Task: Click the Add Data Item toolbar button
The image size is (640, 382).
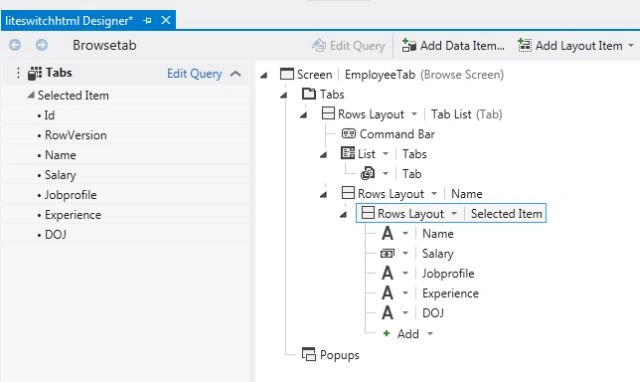Action: (453, 45)
